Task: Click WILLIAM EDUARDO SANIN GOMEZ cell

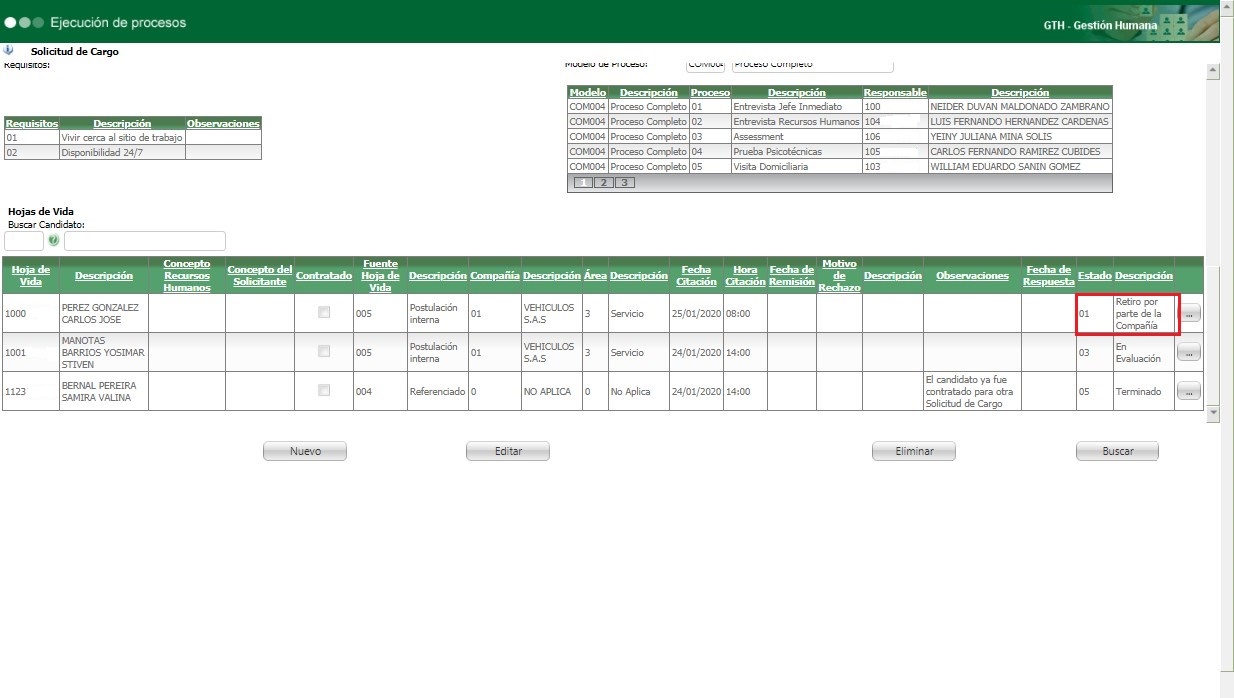Action: (x=1020, y=166)
